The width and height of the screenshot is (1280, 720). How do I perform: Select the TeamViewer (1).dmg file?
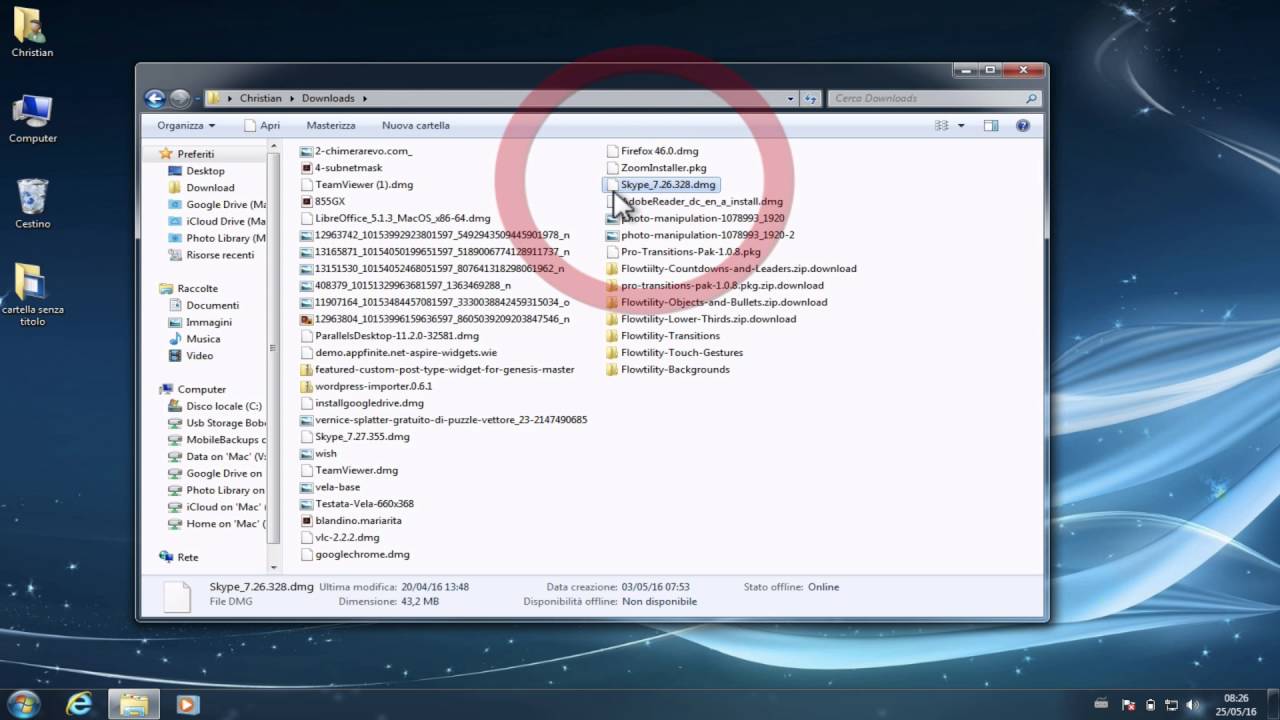pos(357,185)
